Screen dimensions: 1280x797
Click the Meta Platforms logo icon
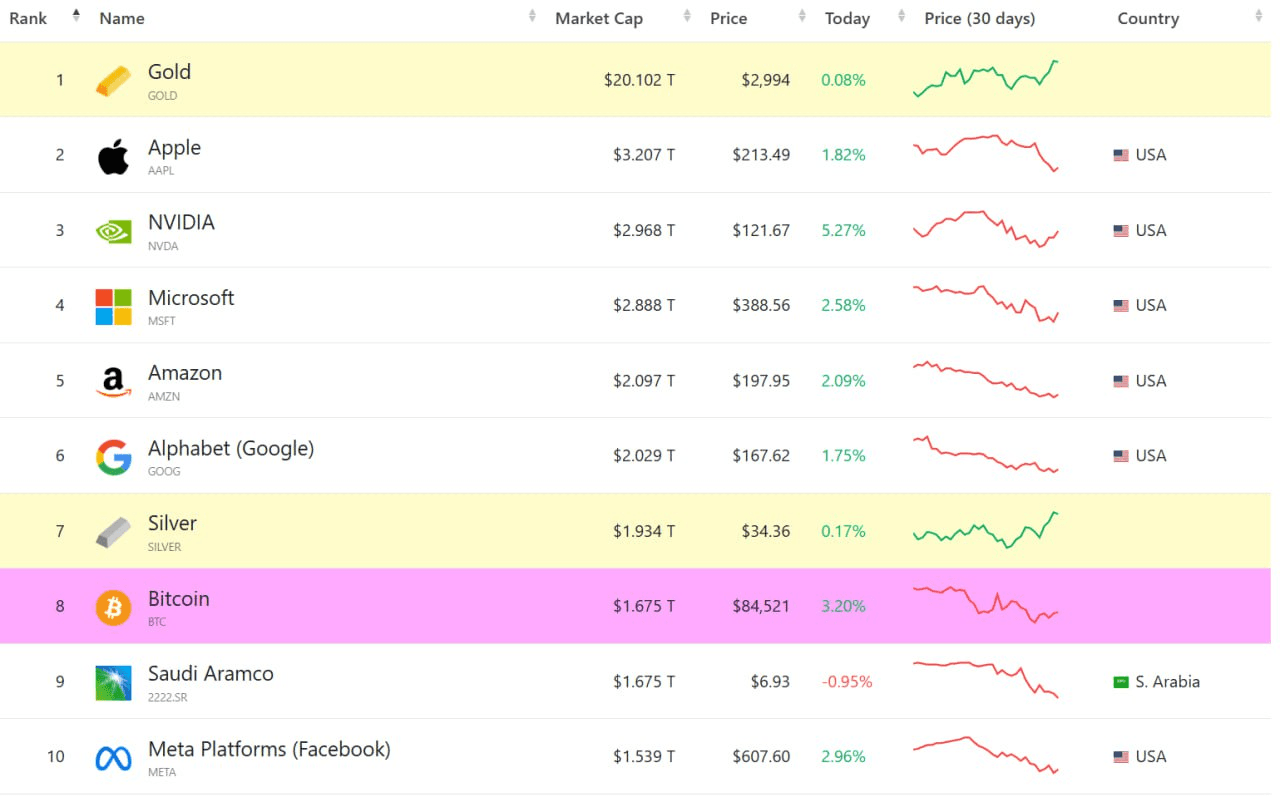pyautogui.click(x=113, y=758)
